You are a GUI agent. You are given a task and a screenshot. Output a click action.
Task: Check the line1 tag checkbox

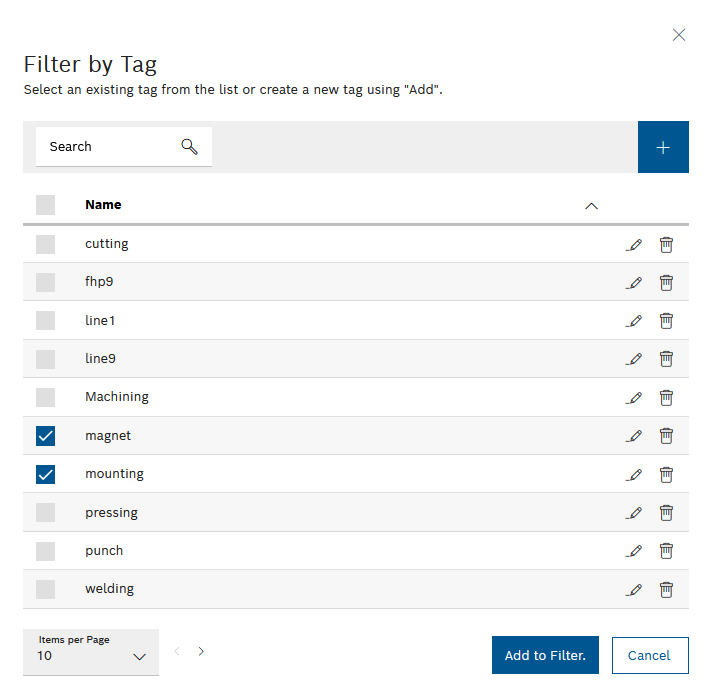pyautogui.click(x=45, y=320)
